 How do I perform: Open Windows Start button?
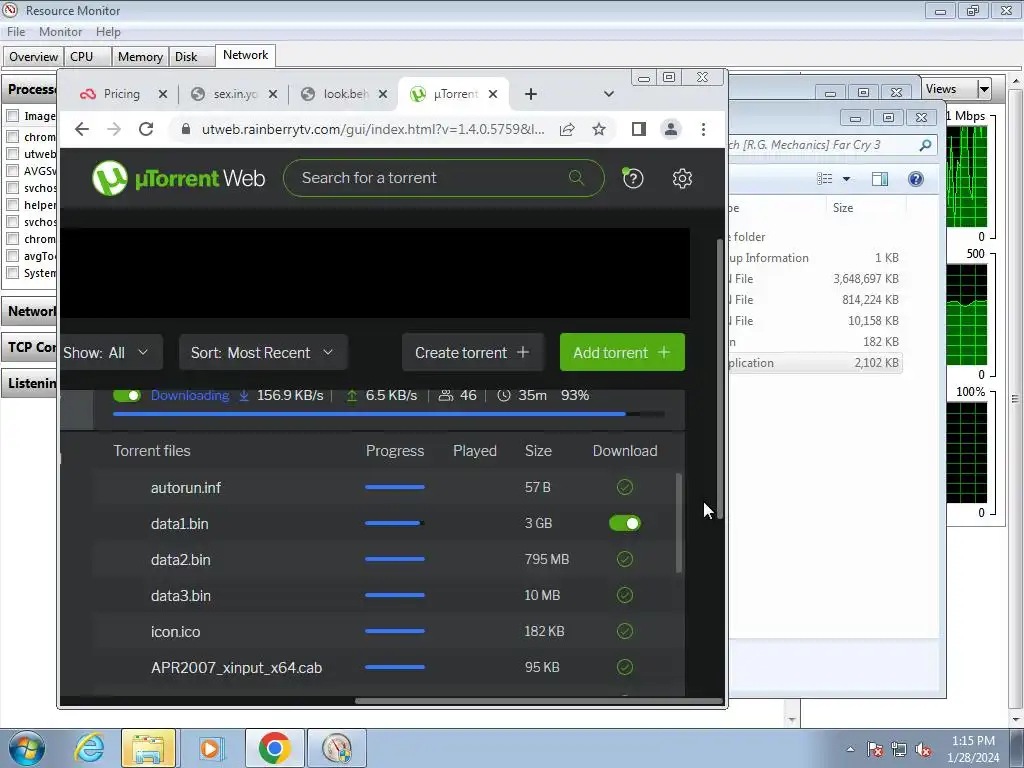pyautogui.click(x=27, y=748)
